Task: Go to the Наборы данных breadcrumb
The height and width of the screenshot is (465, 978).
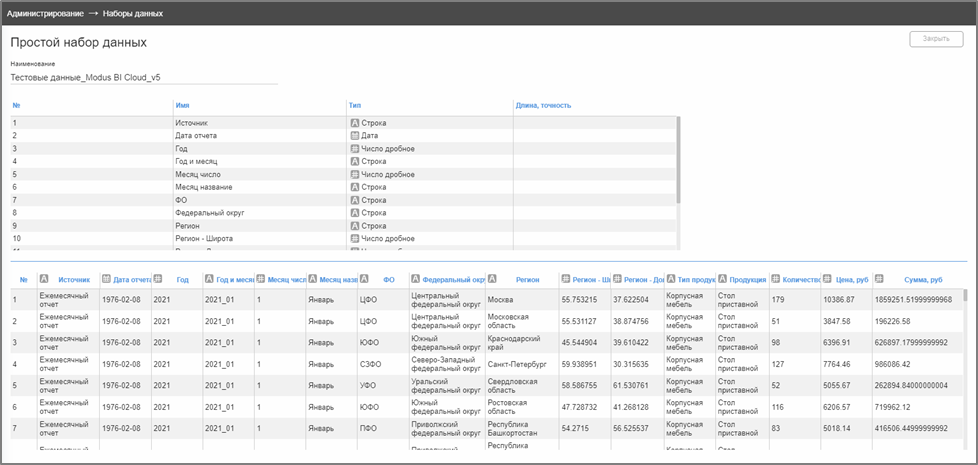Action: coord(133,14)
